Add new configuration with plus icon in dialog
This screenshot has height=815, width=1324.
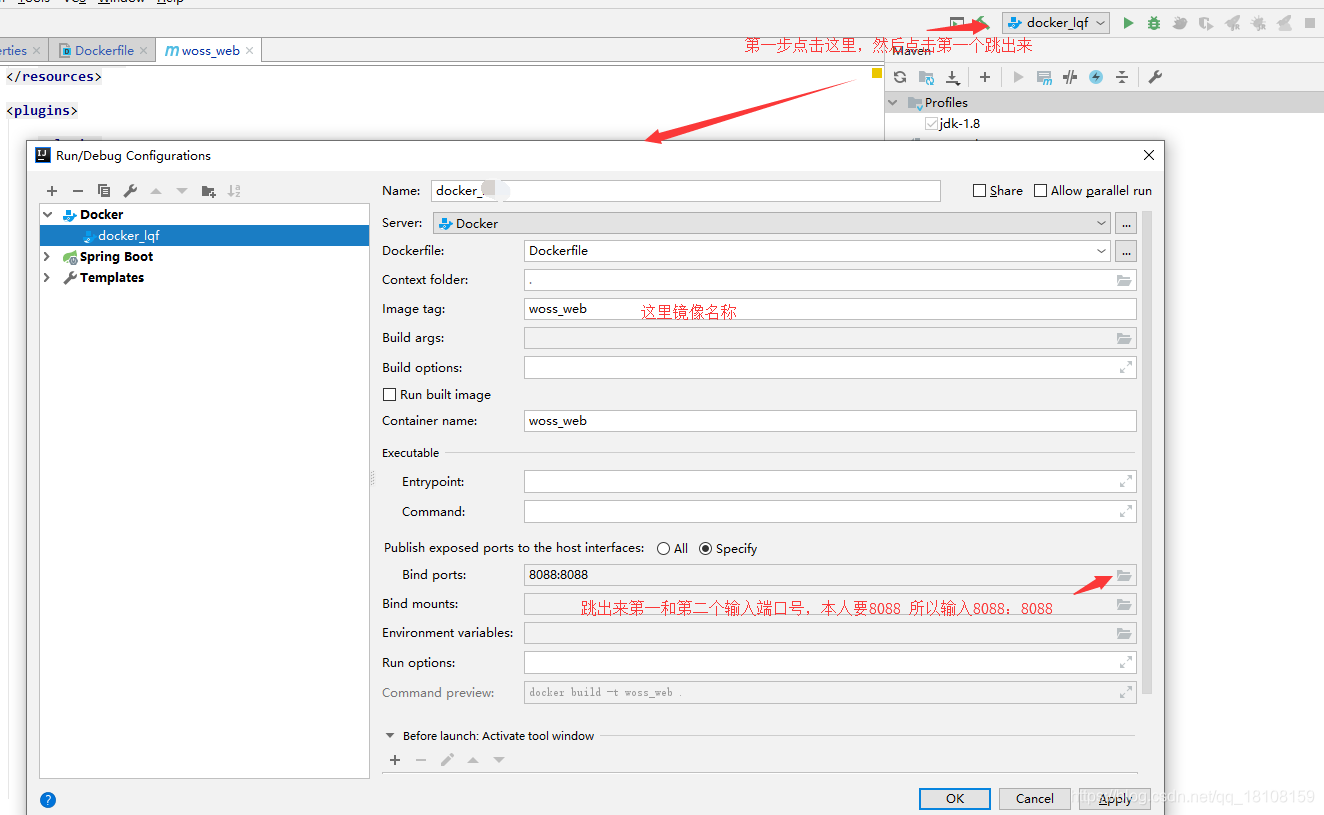(52, 191)
